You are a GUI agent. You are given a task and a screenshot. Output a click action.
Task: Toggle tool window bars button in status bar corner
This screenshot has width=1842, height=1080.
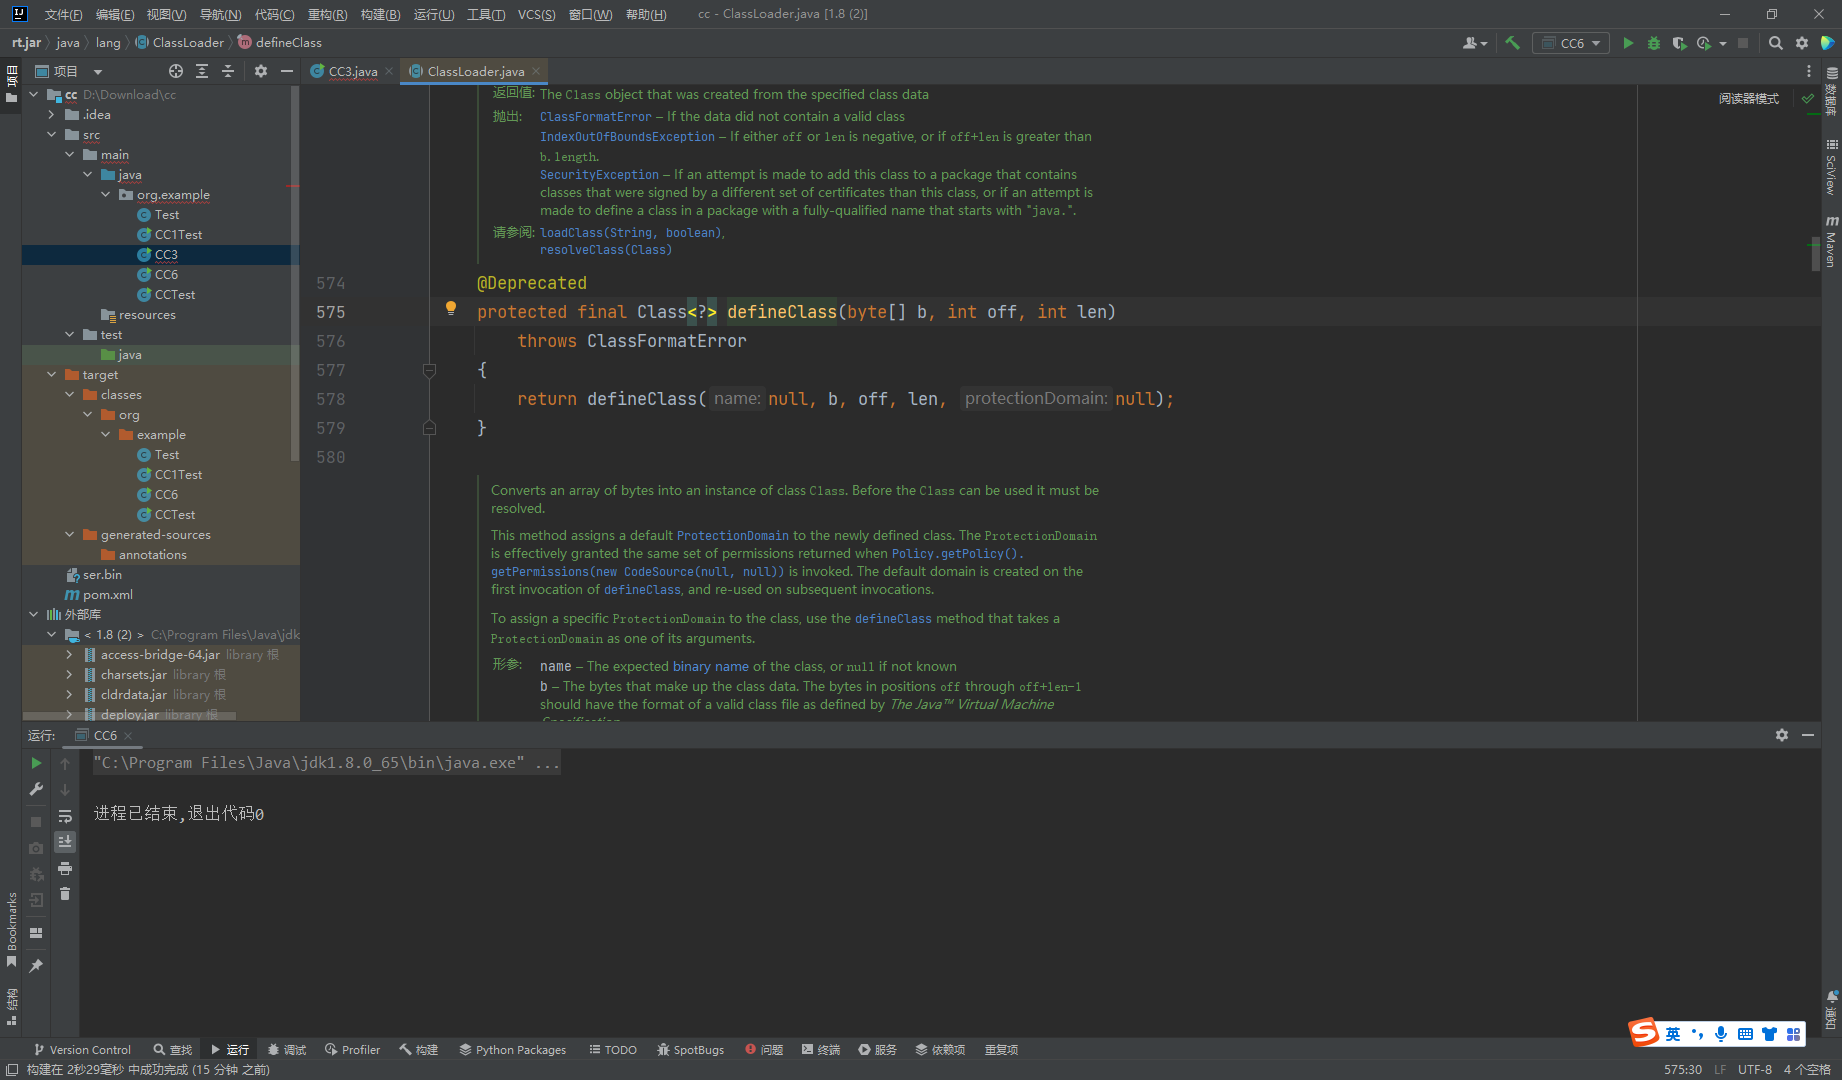pos(11,1069)
